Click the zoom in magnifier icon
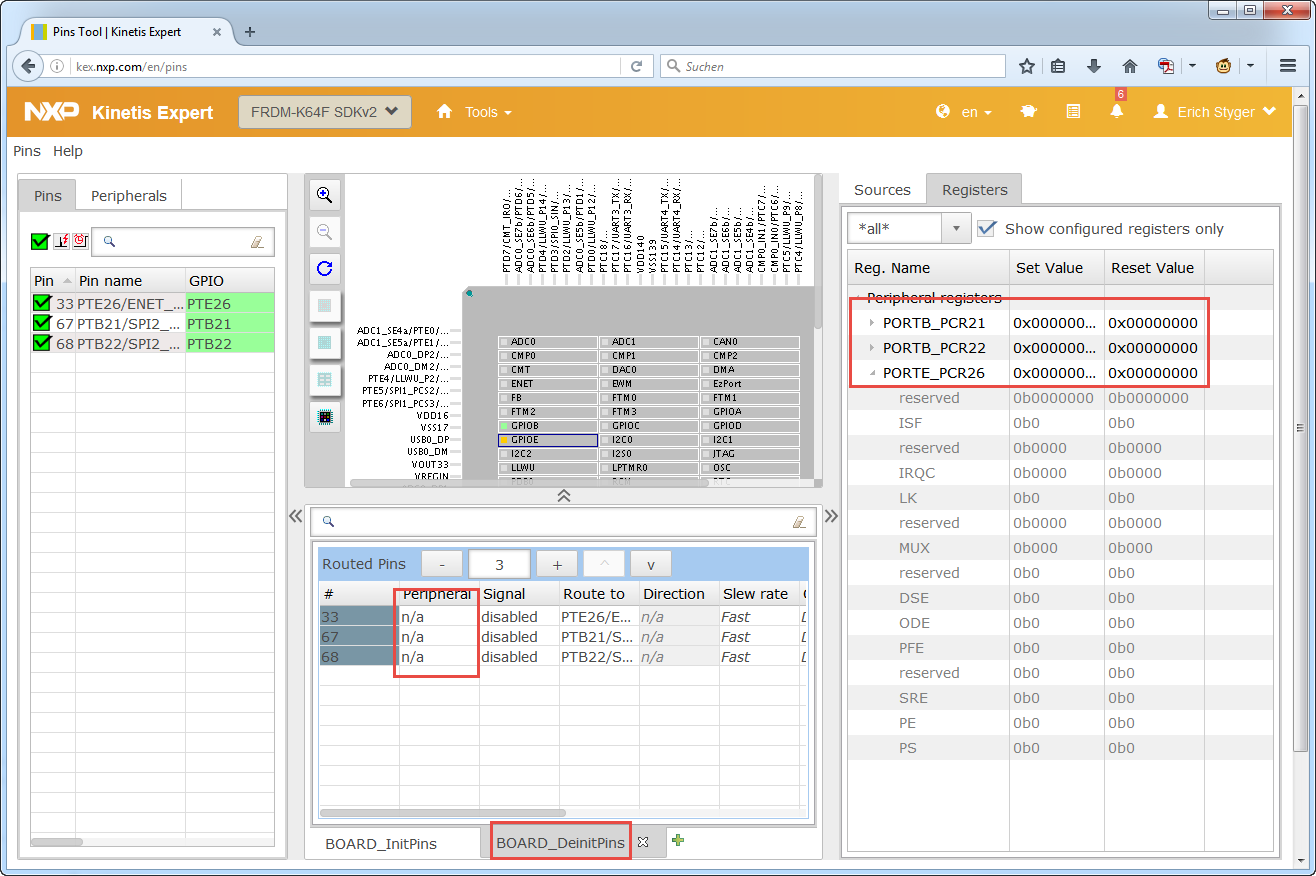 pos(324,195)
